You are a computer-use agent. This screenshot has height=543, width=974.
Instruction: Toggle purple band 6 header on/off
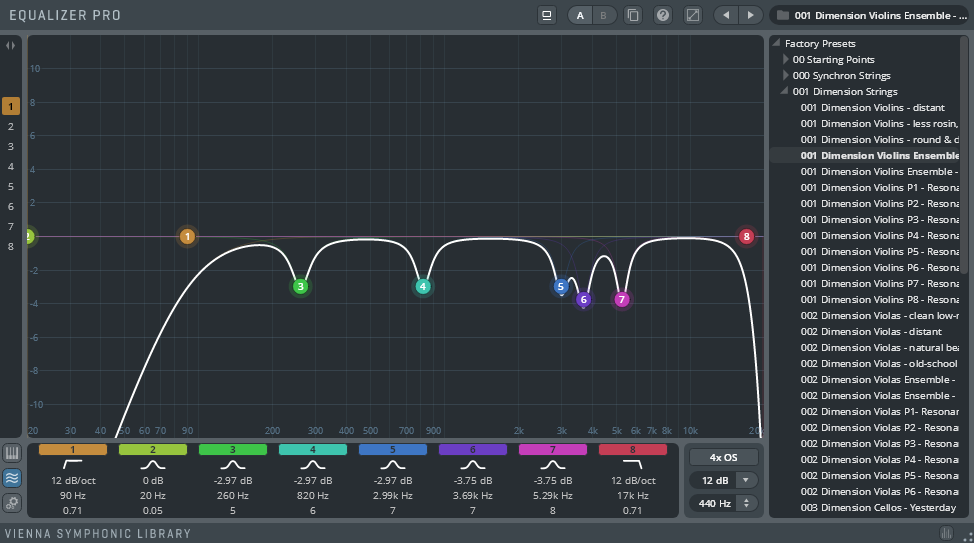[x=473, y=449]
